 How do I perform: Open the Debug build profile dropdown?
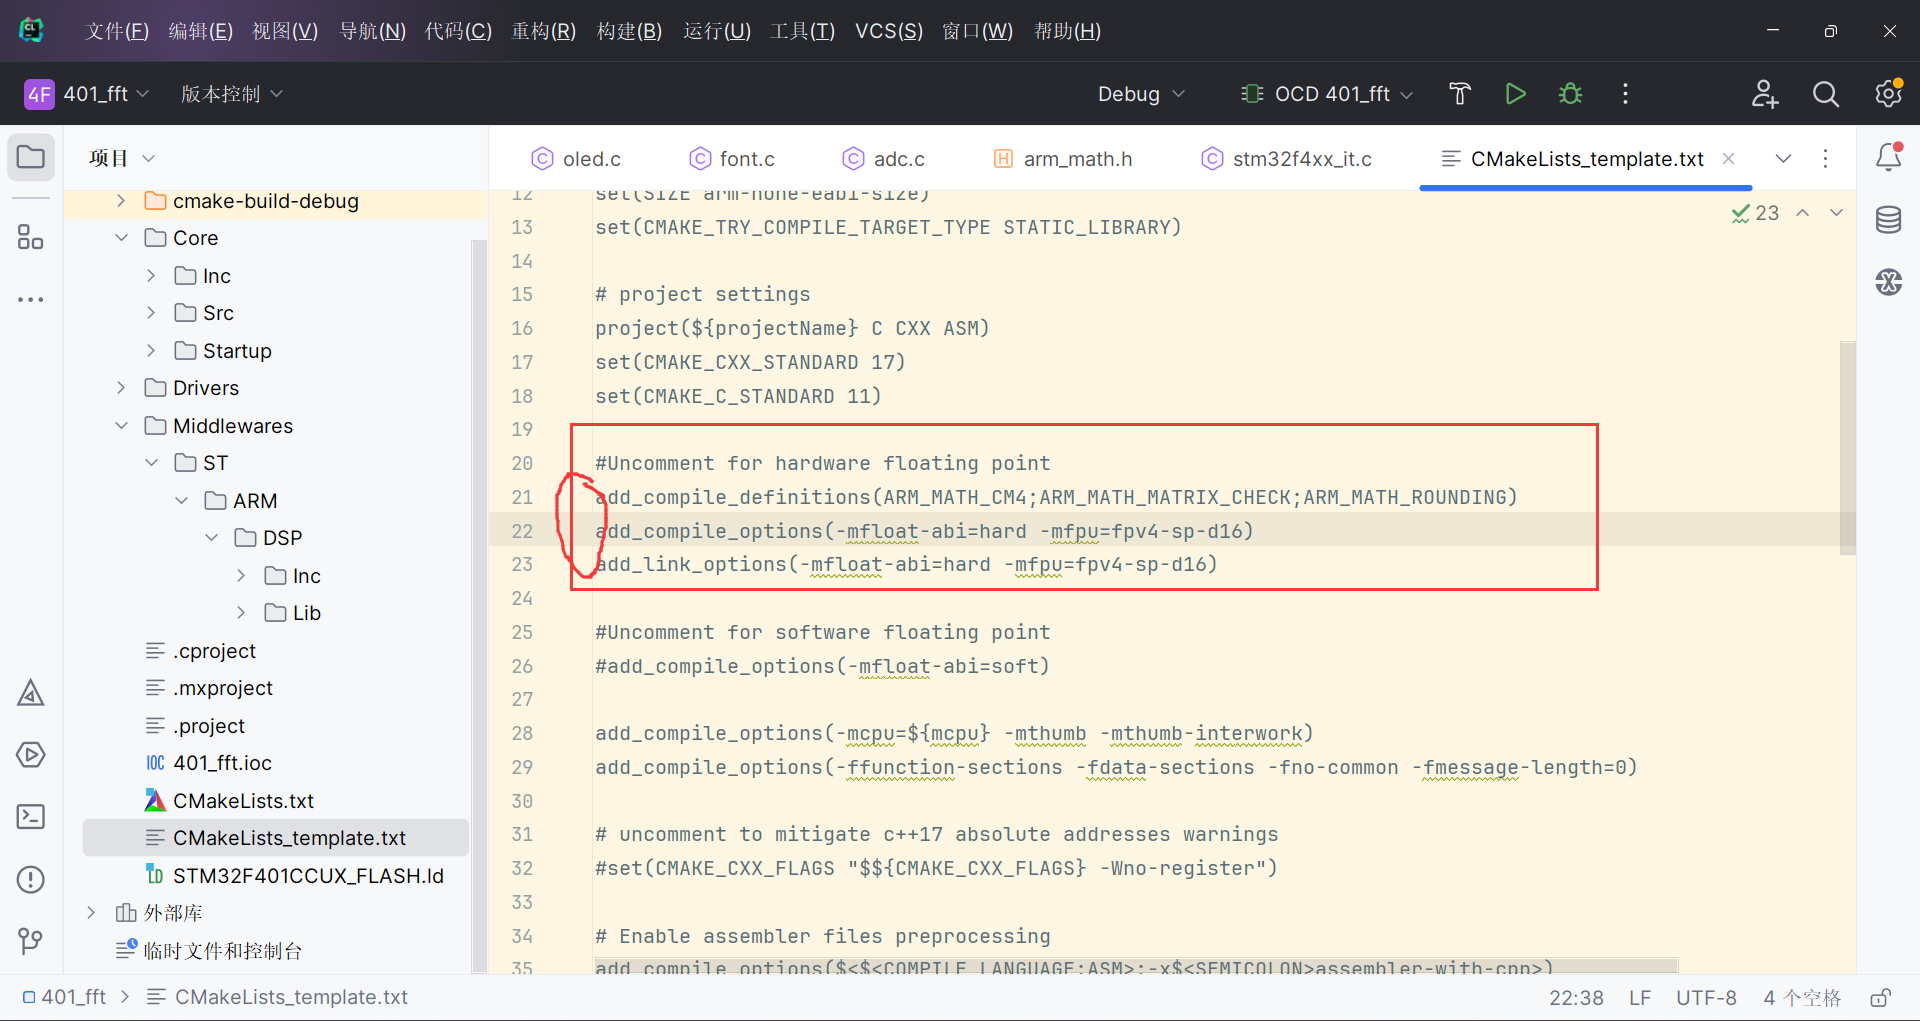point(1140,93)
